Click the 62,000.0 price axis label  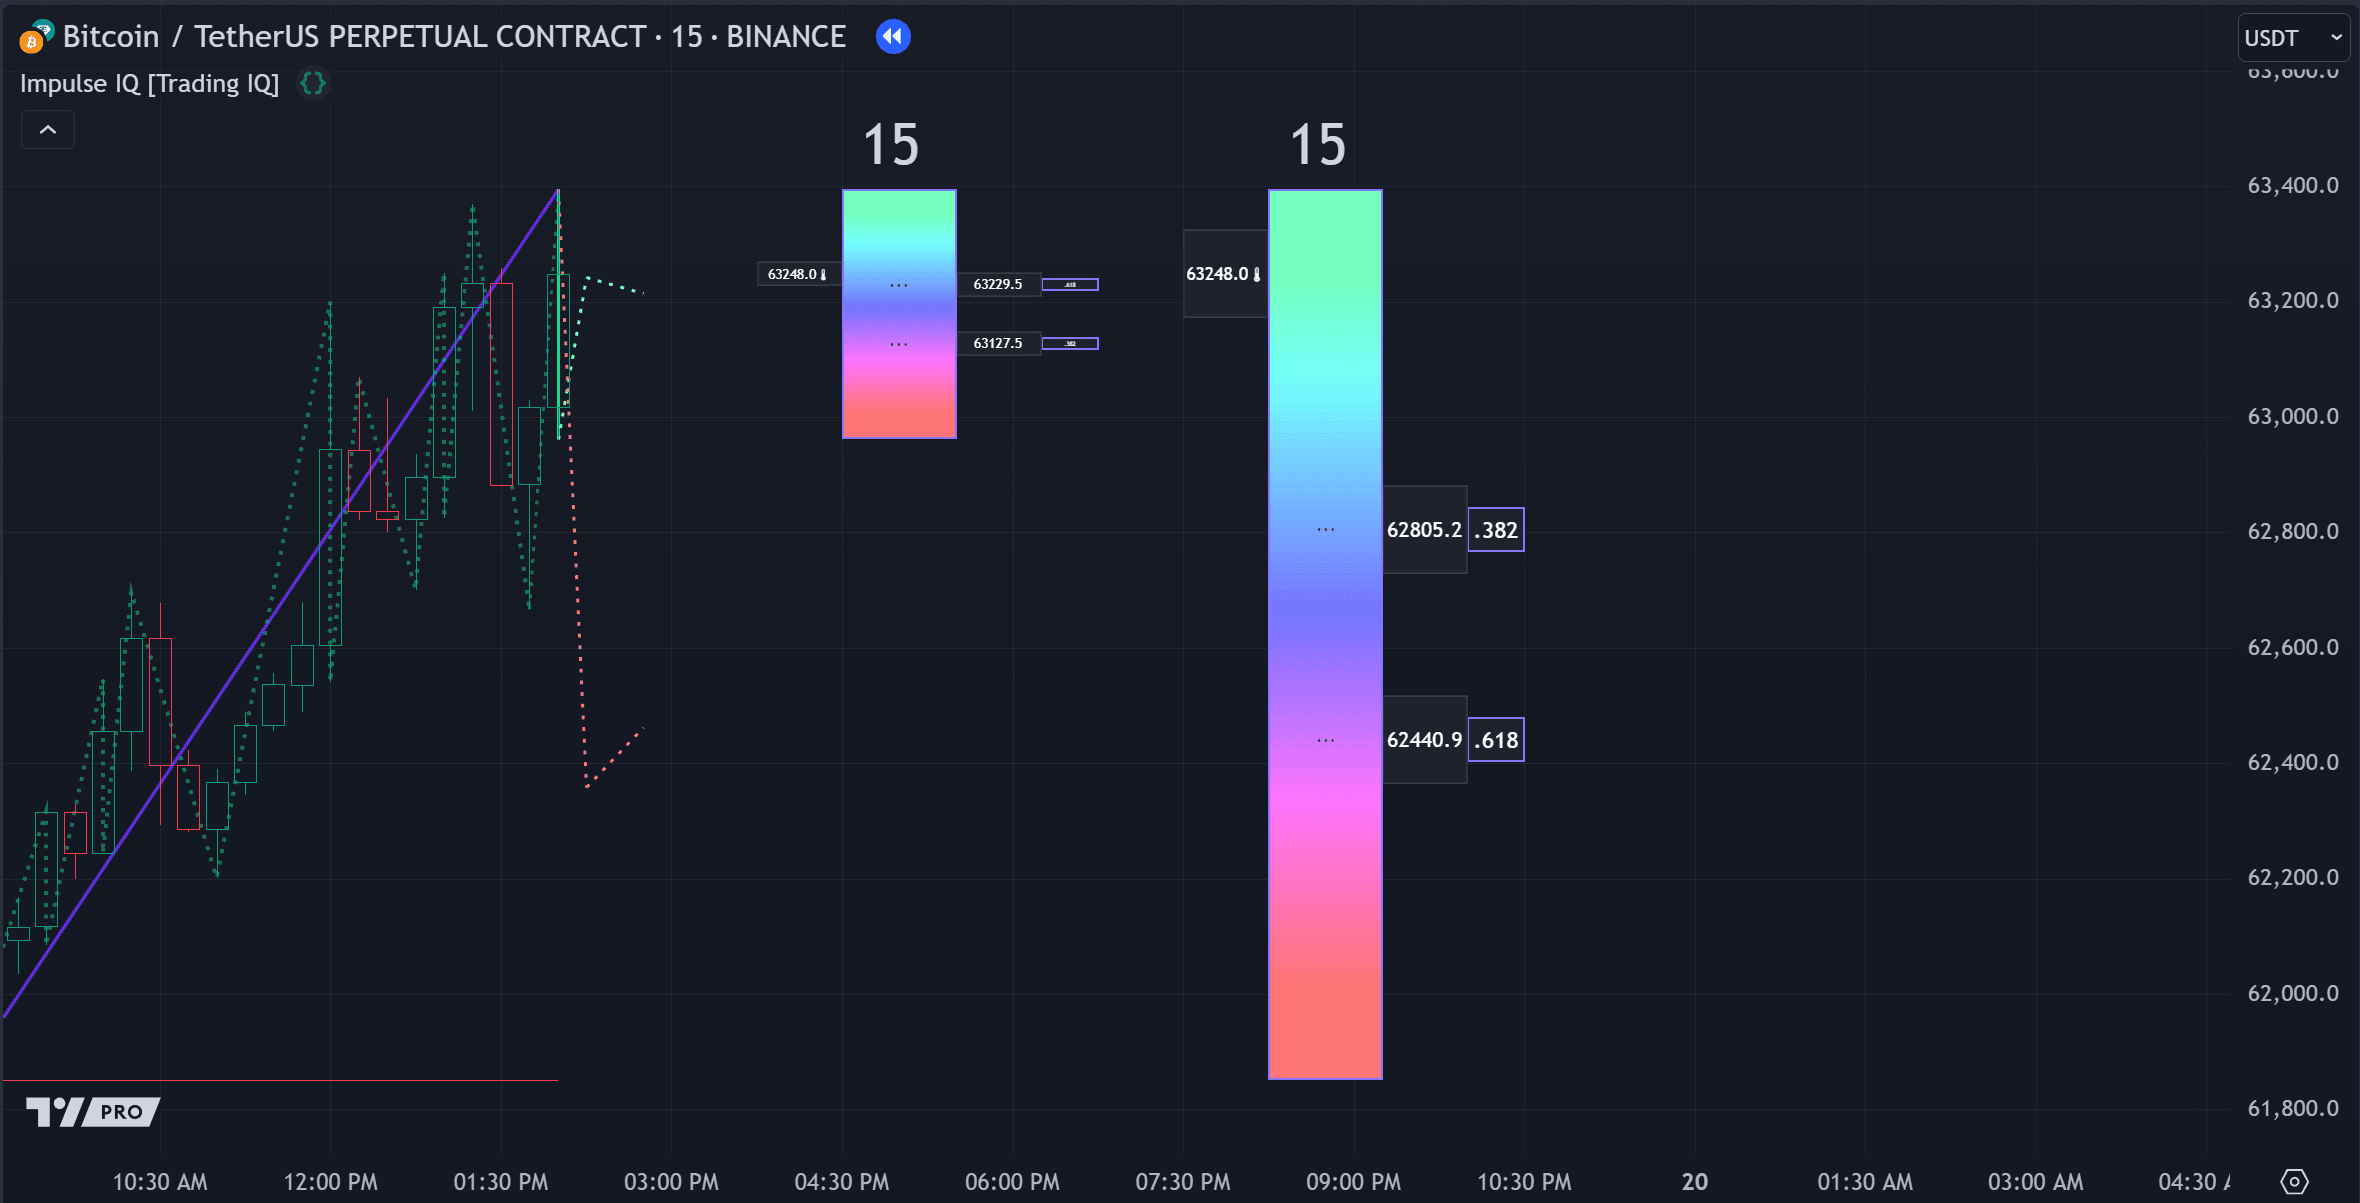2293,993
